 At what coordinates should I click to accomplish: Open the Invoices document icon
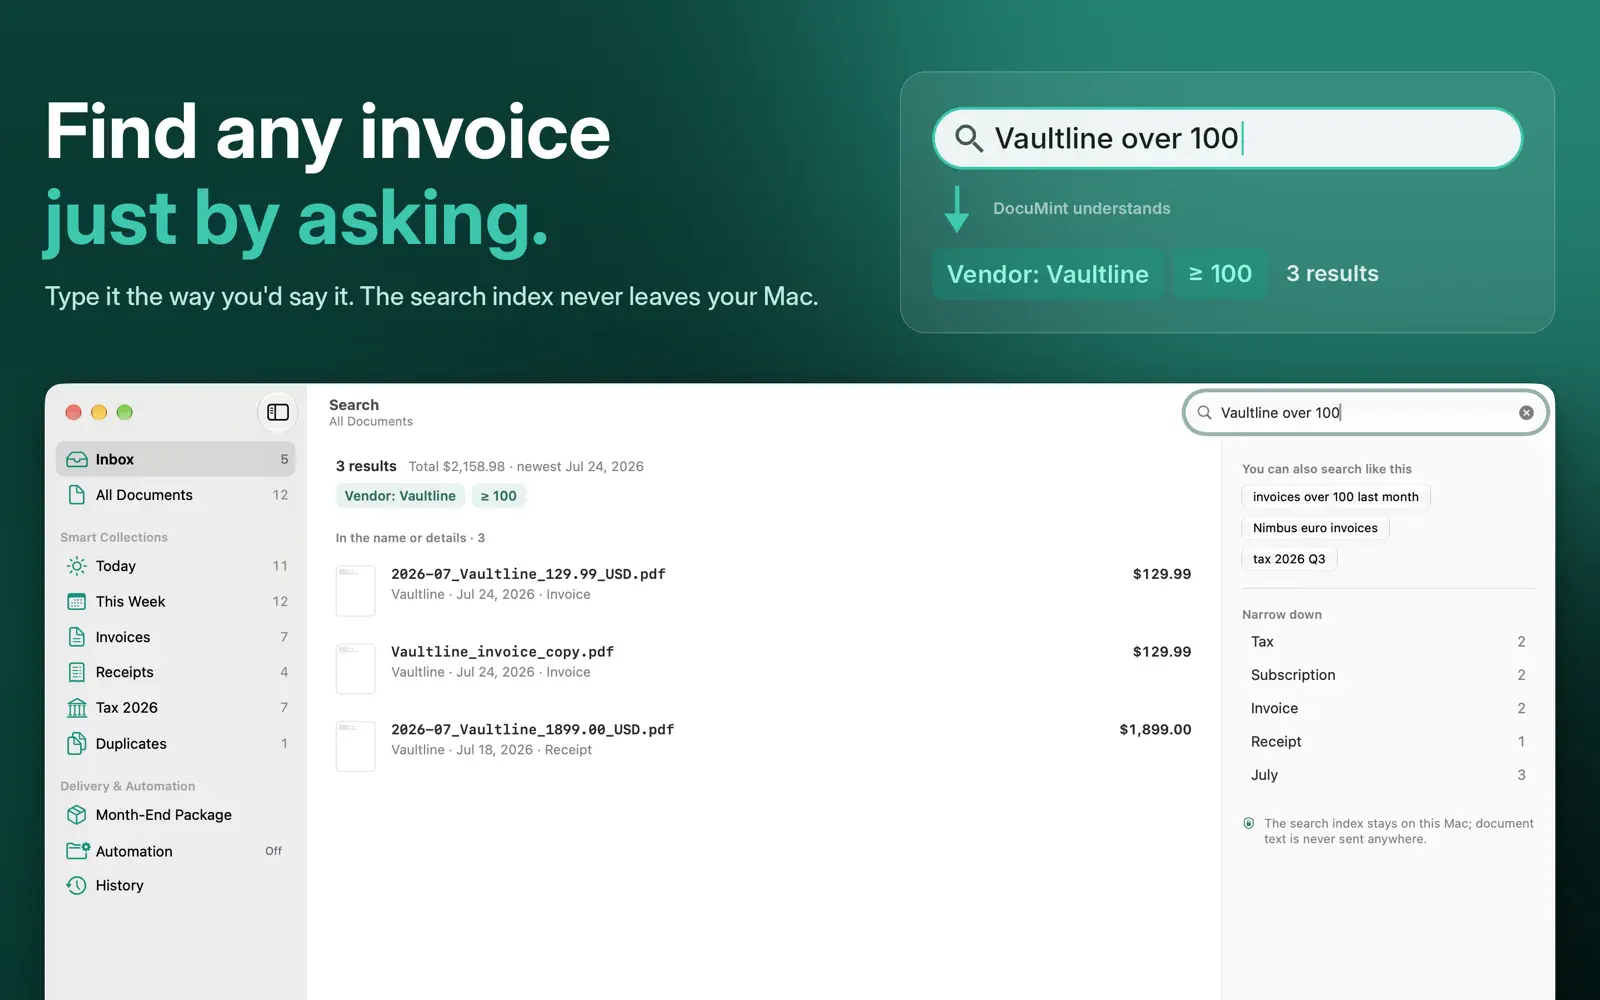(x=77, y=637)
